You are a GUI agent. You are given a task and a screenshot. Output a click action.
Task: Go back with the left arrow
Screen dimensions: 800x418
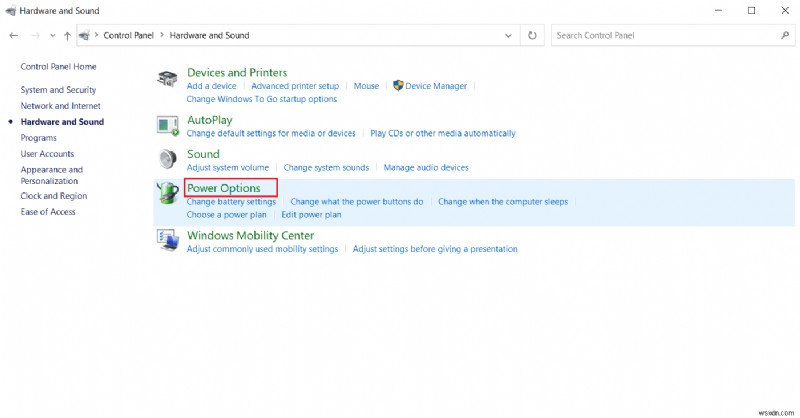(x=14, y=35)
